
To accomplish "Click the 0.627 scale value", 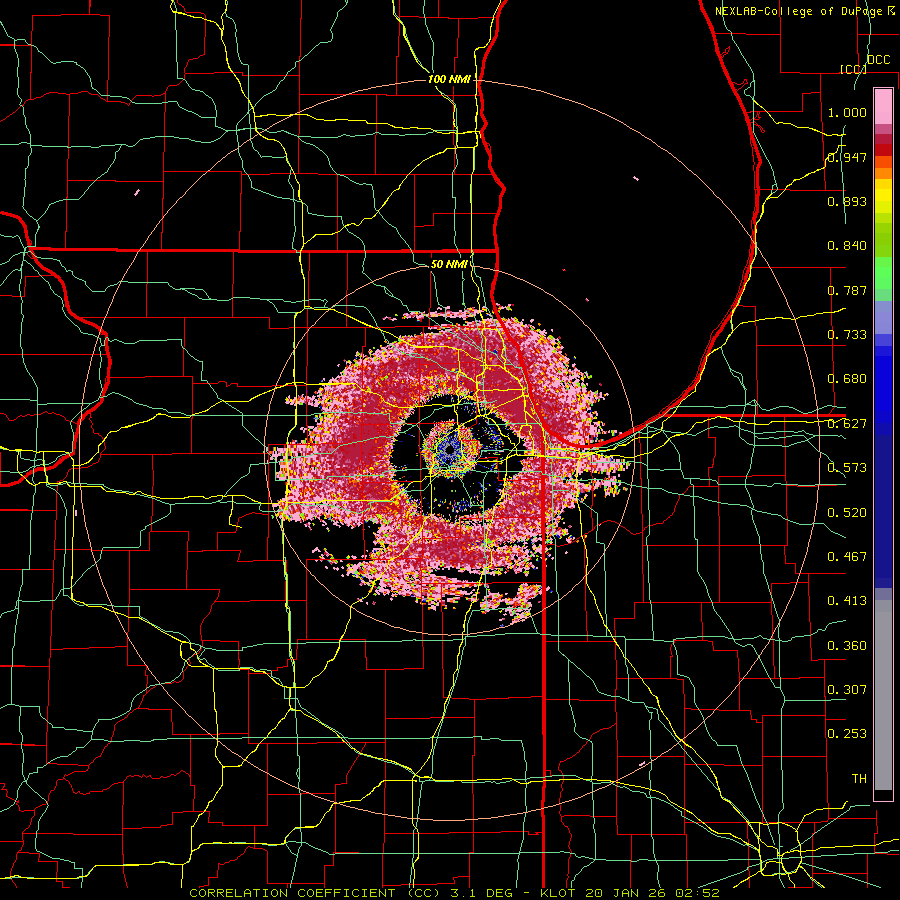I will pos(847,424).
